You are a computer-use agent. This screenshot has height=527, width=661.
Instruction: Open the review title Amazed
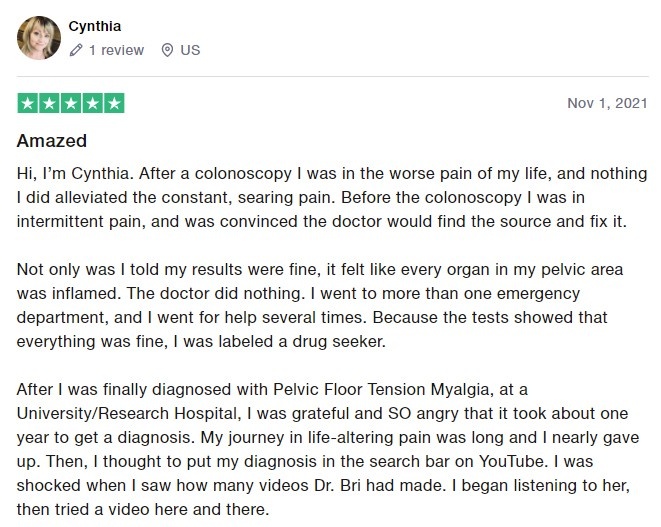(52, 141)
